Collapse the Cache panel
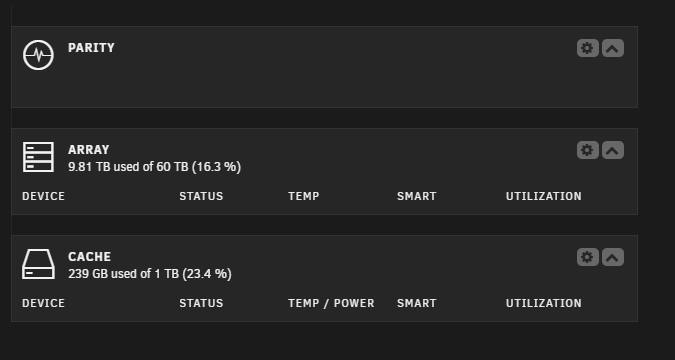Screen dimensions: 675x360 click(x=613, y=257)
